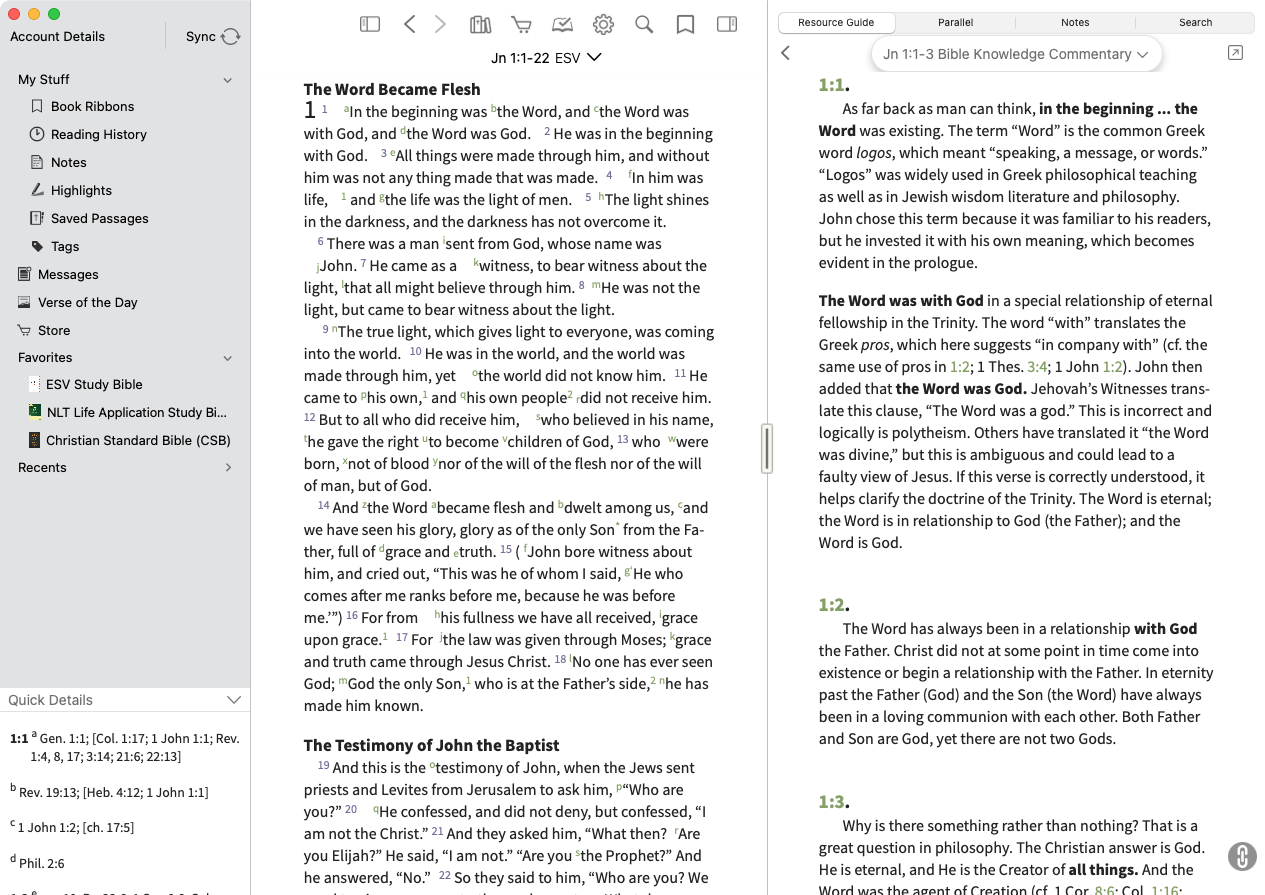Open Tags in sidebar
Screen dimensions: 1265x895
(x=65, y=246)
